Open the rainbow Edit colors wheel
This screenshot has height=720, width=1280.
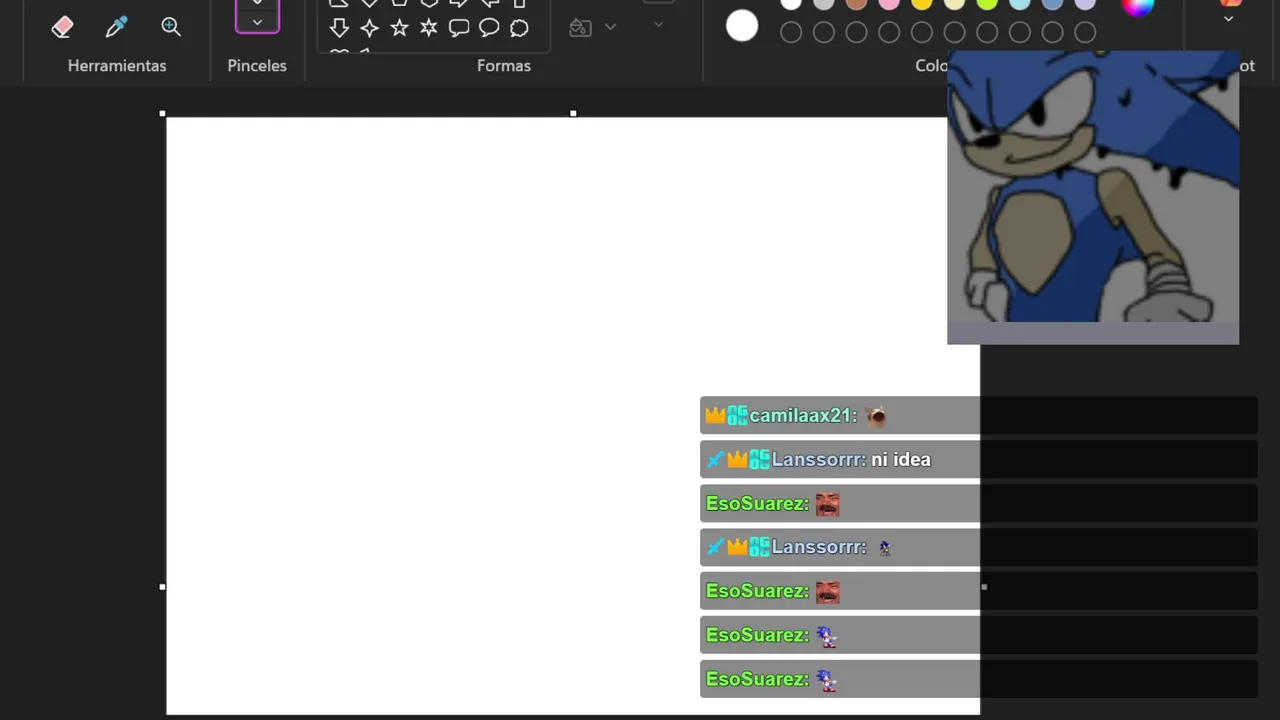(1137, 5)
